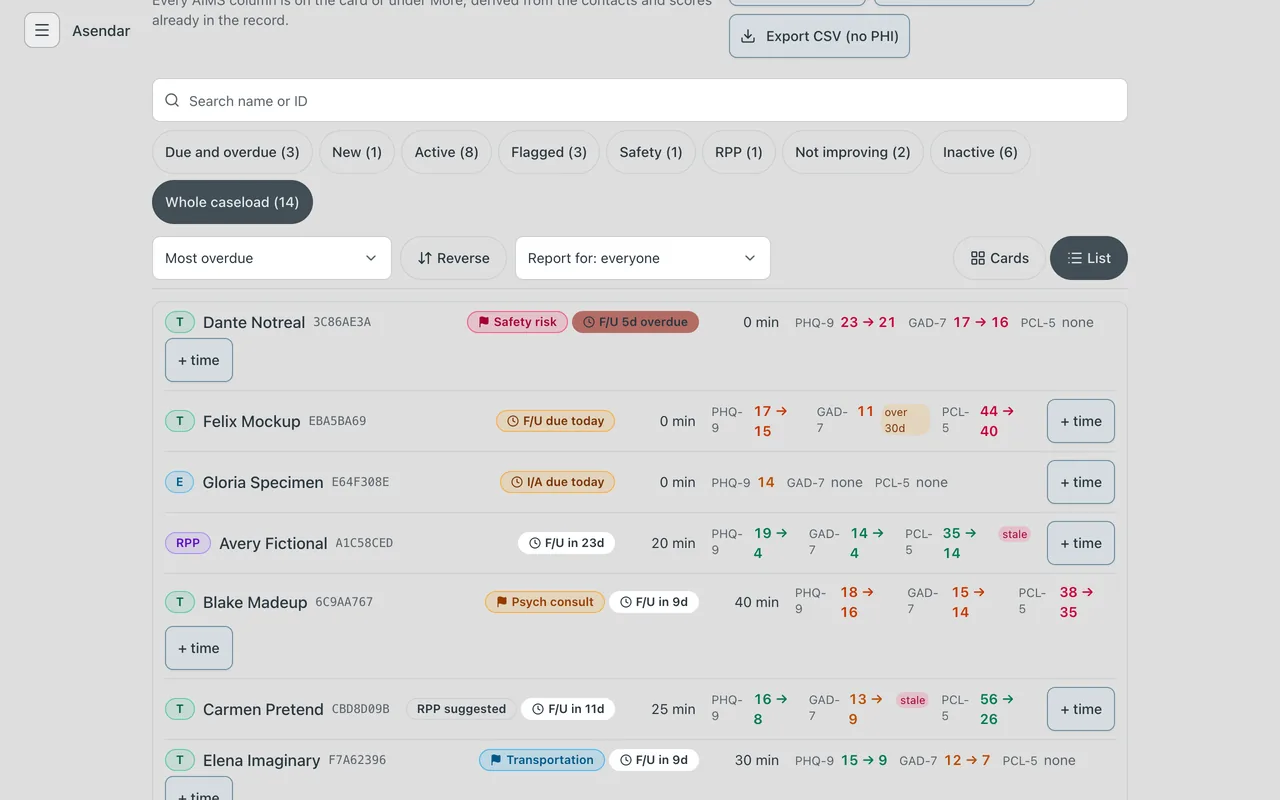Add time for Felix Mockup

(1081, 421)
